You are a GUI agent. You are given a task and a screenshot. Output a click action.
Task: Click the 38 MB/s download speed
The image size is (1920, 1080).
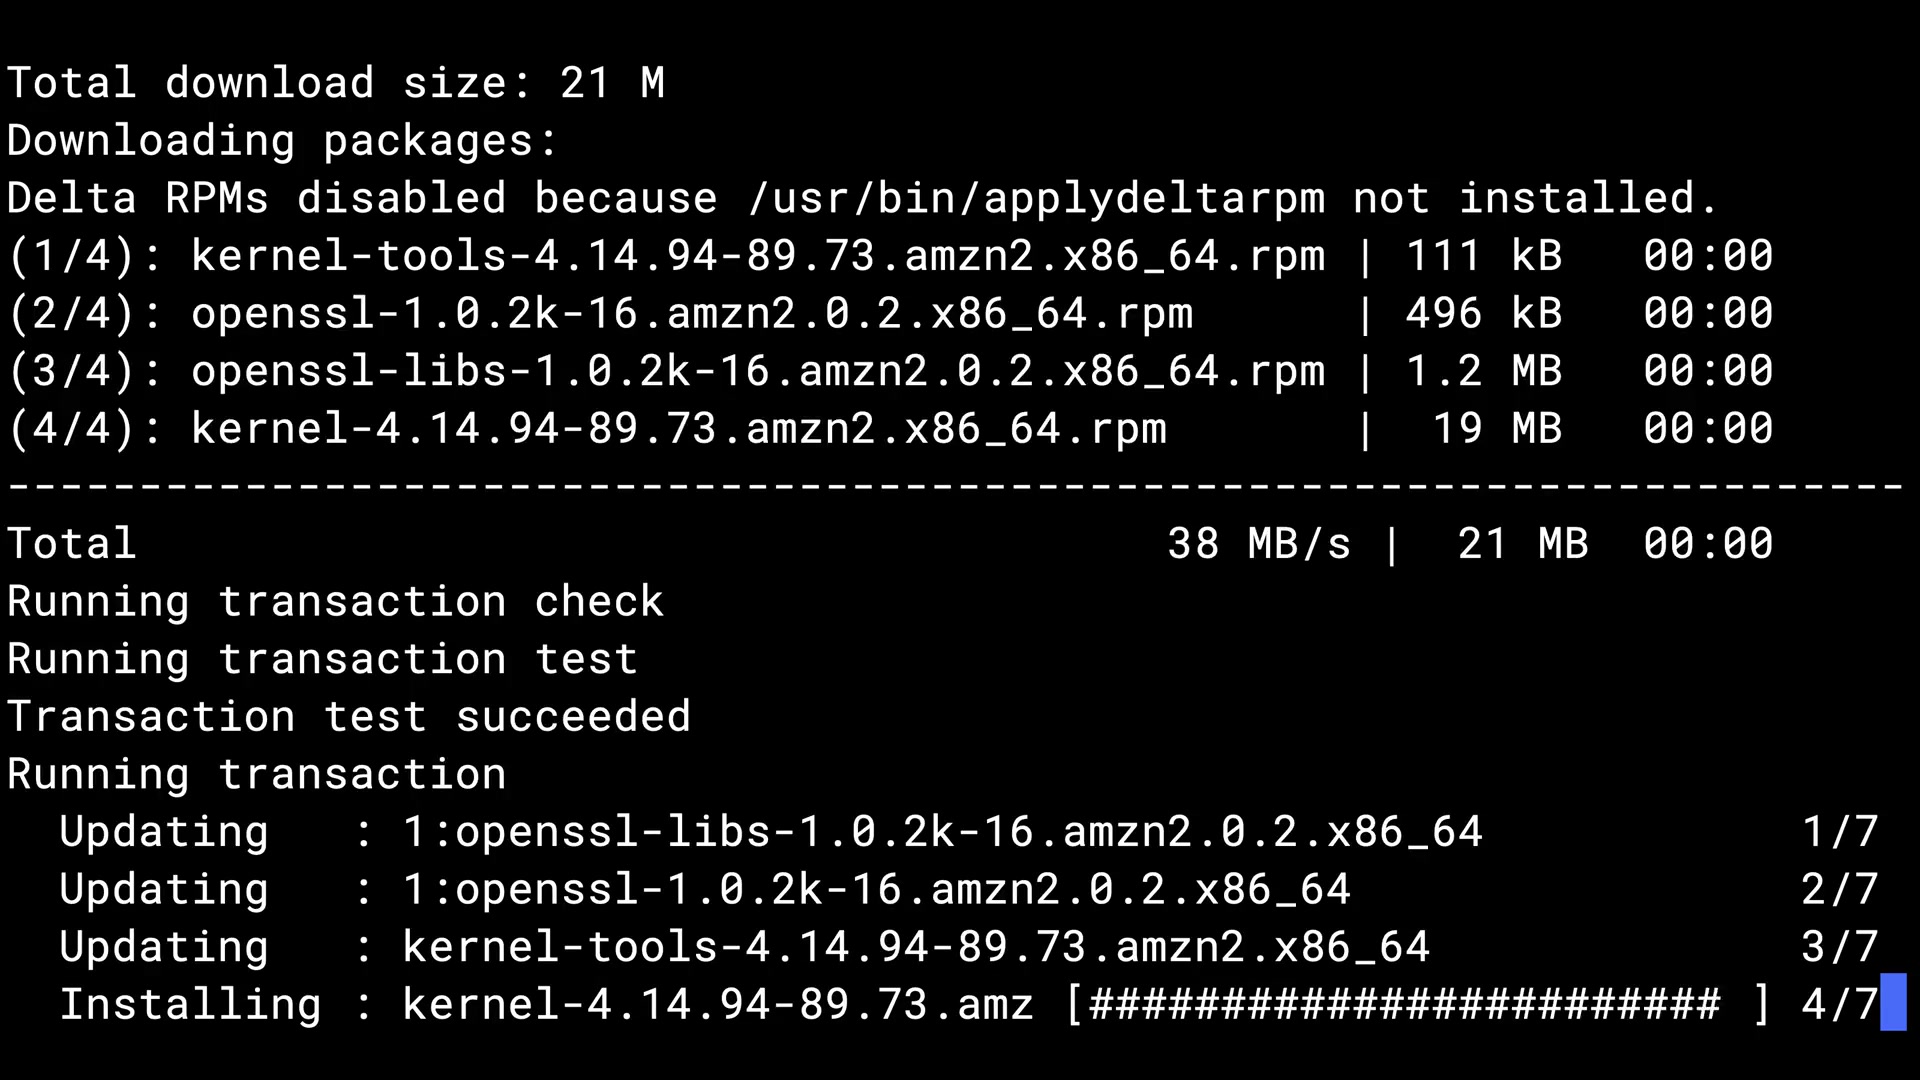[x=1258, y=544]
